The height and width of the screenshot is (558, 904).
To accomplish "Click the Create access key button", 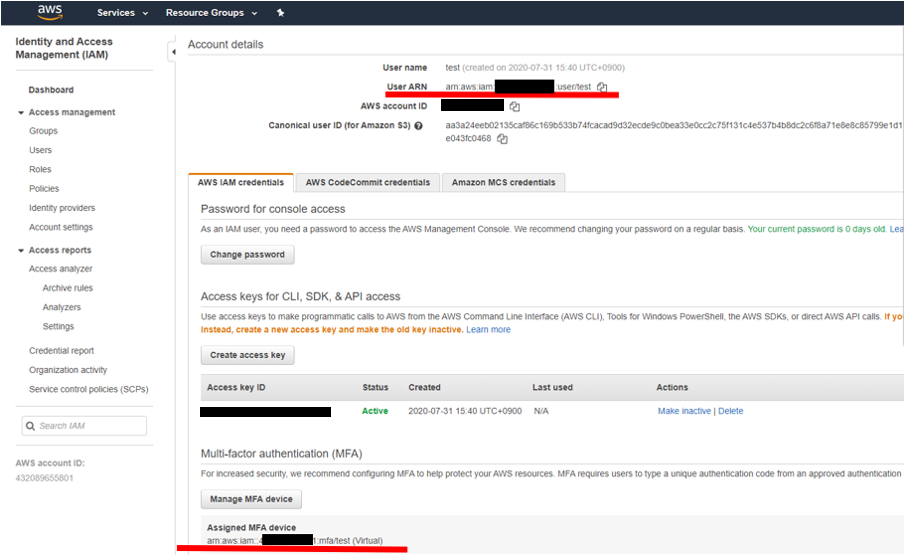I will coord(247,355).
